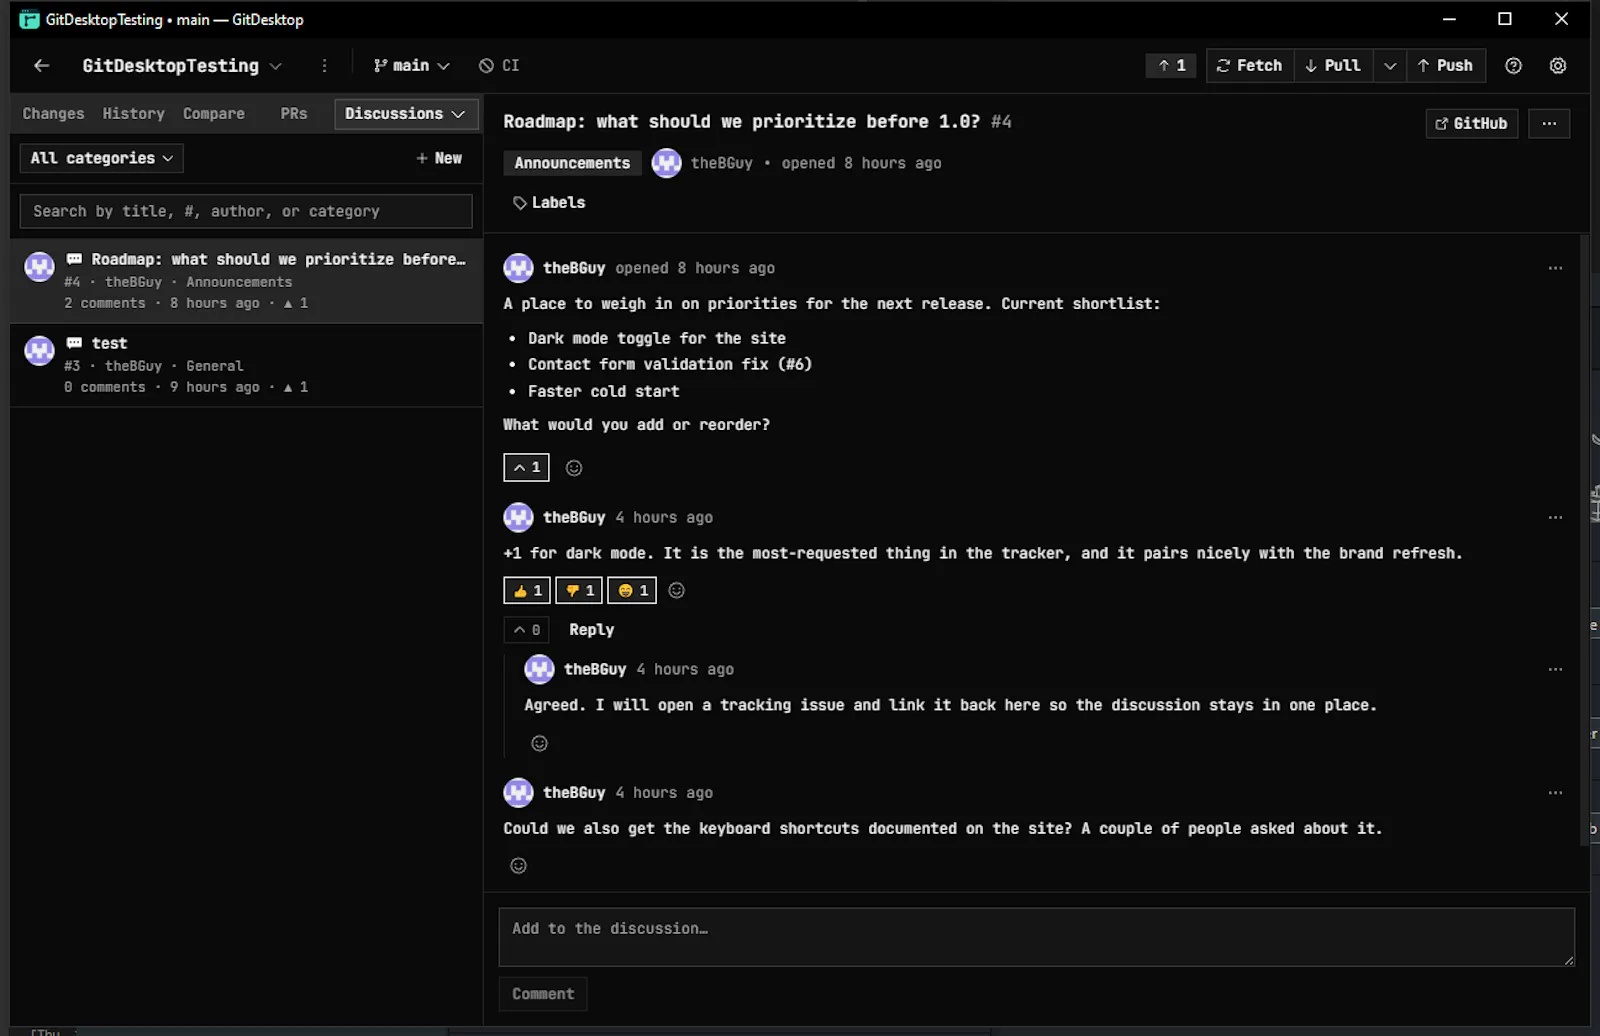
Task: Click 'Contact form validation fix (#6)' text
Action: [x=670, y=365]
